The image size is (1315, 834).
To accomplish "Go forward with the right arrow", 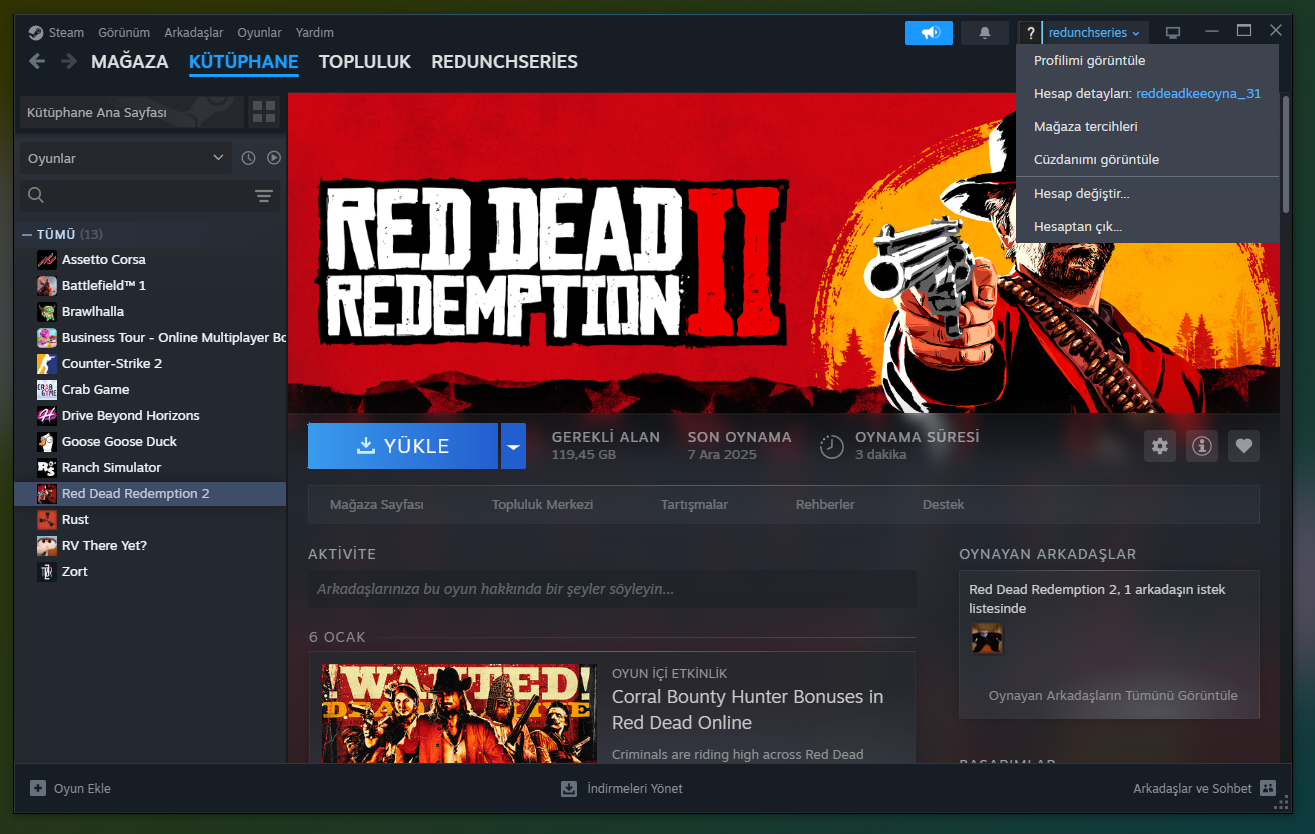I will (69, 61).
